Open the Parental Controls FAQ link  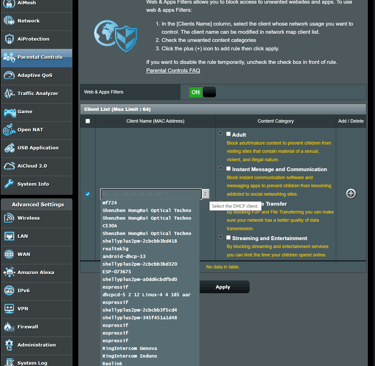[173, 70]
